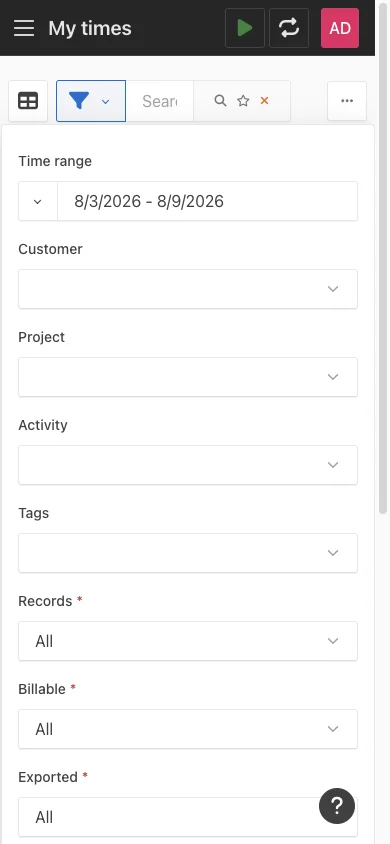Viewport: 390px width, 844px height.
Task: Start a timer with the green play button
Action: [245, 28]
